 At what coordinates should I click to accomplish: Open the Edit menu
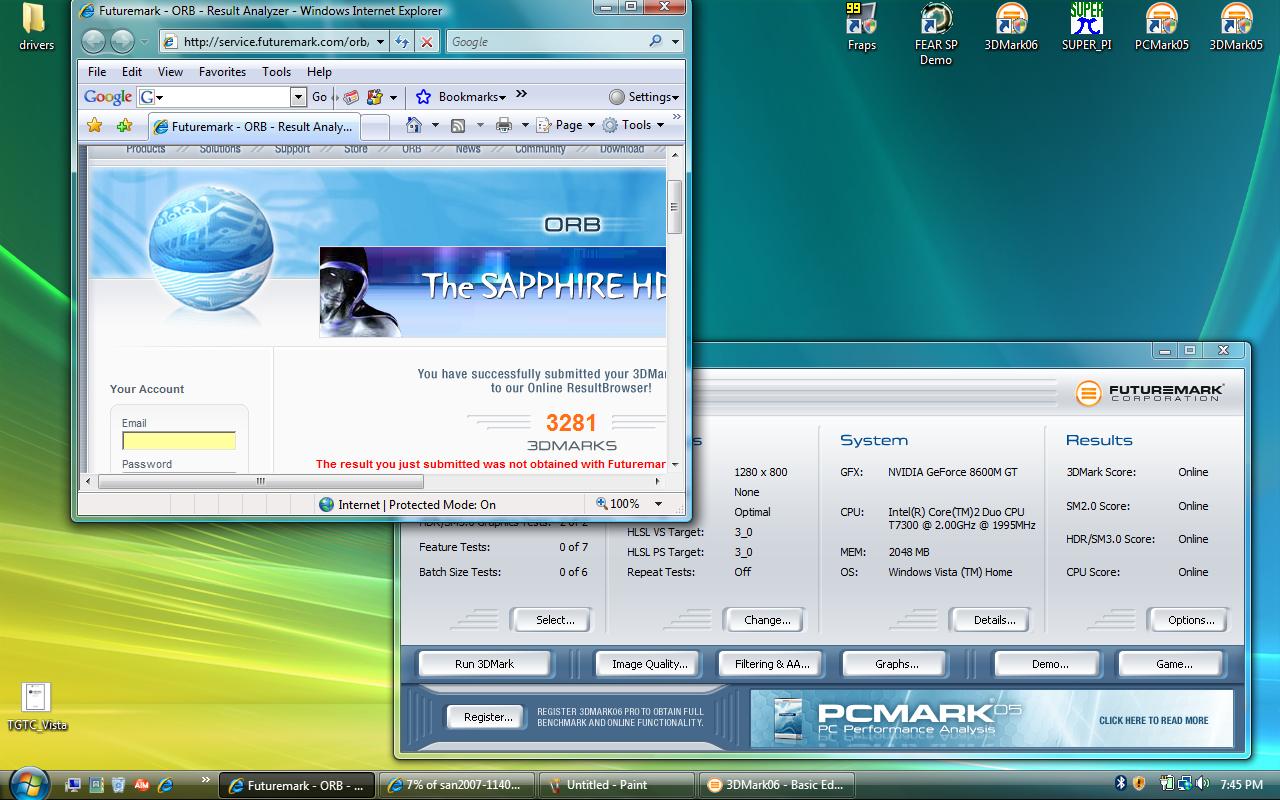tap(132, 71)
